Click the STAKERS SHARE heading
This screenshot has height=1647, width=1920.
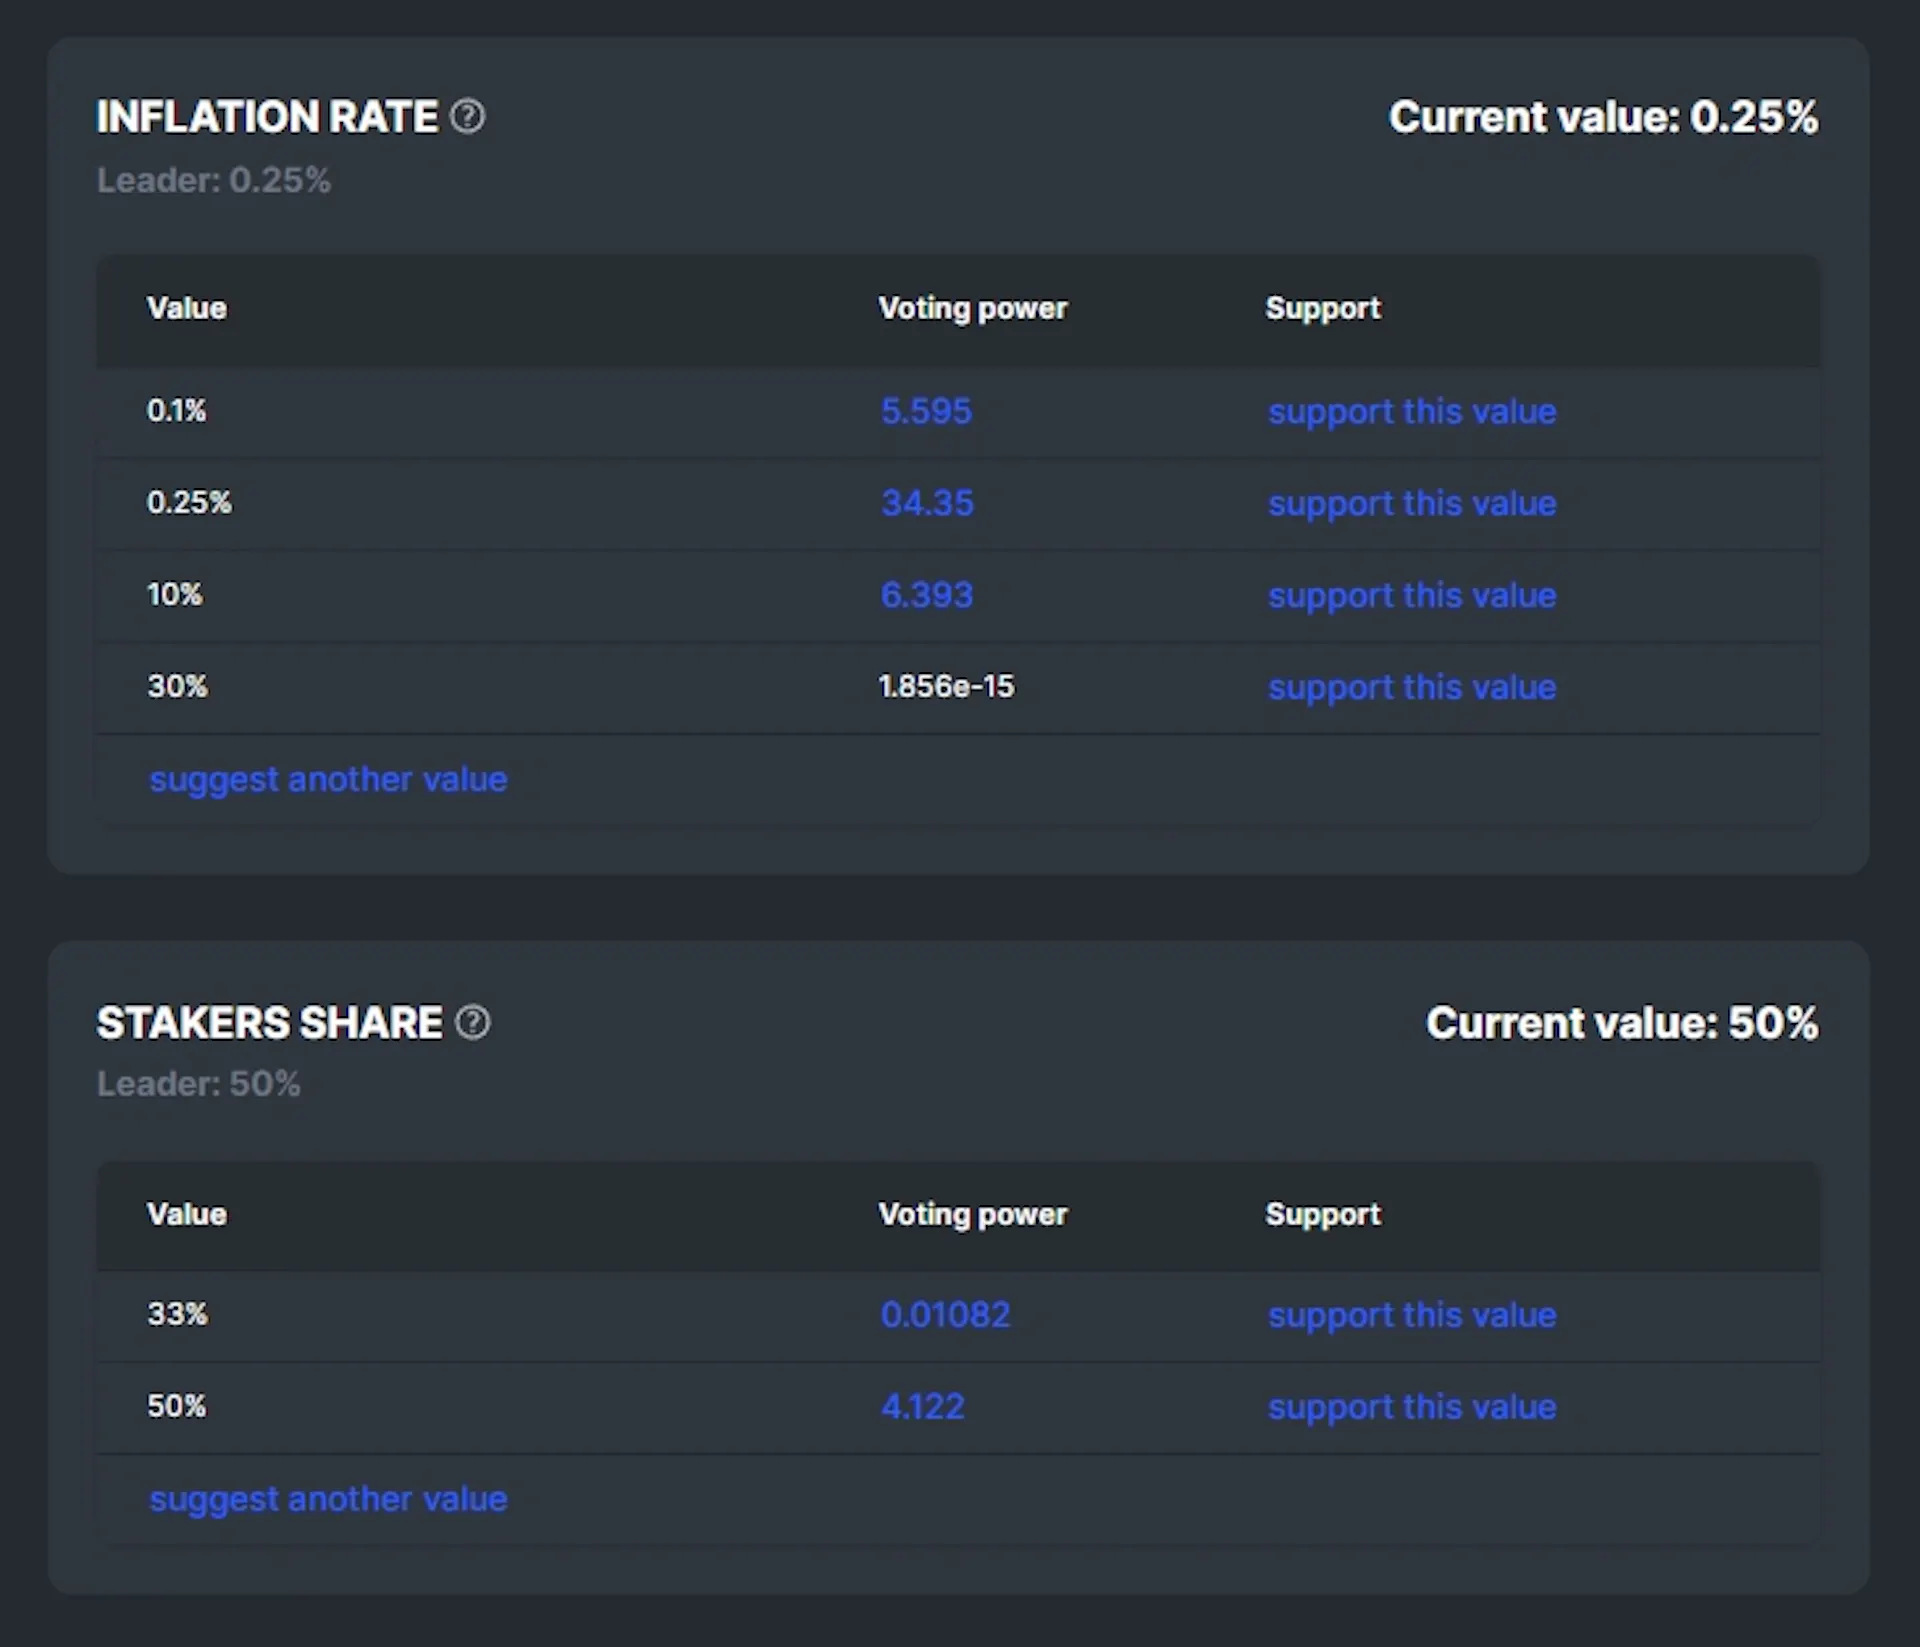point(269,1022)
